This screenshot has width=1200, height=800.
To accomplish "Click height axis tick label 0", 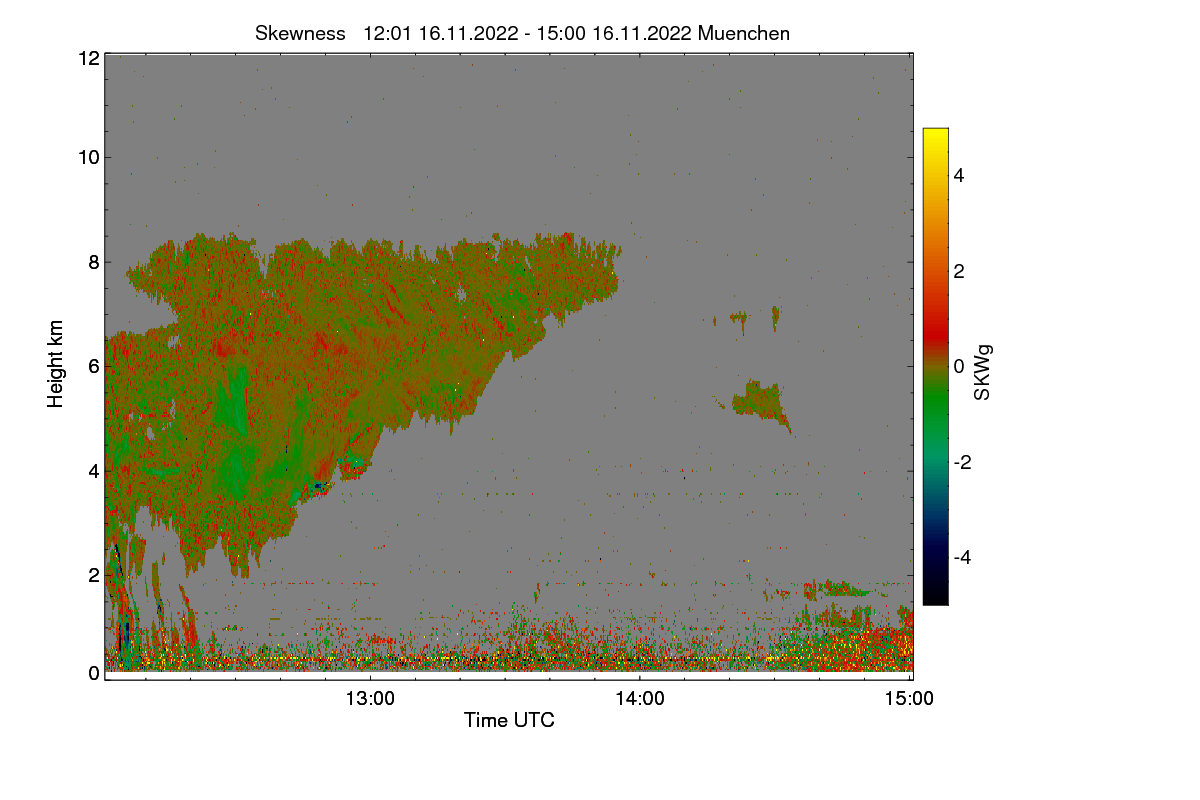I will pyautogui.click(x=93, y=673).
